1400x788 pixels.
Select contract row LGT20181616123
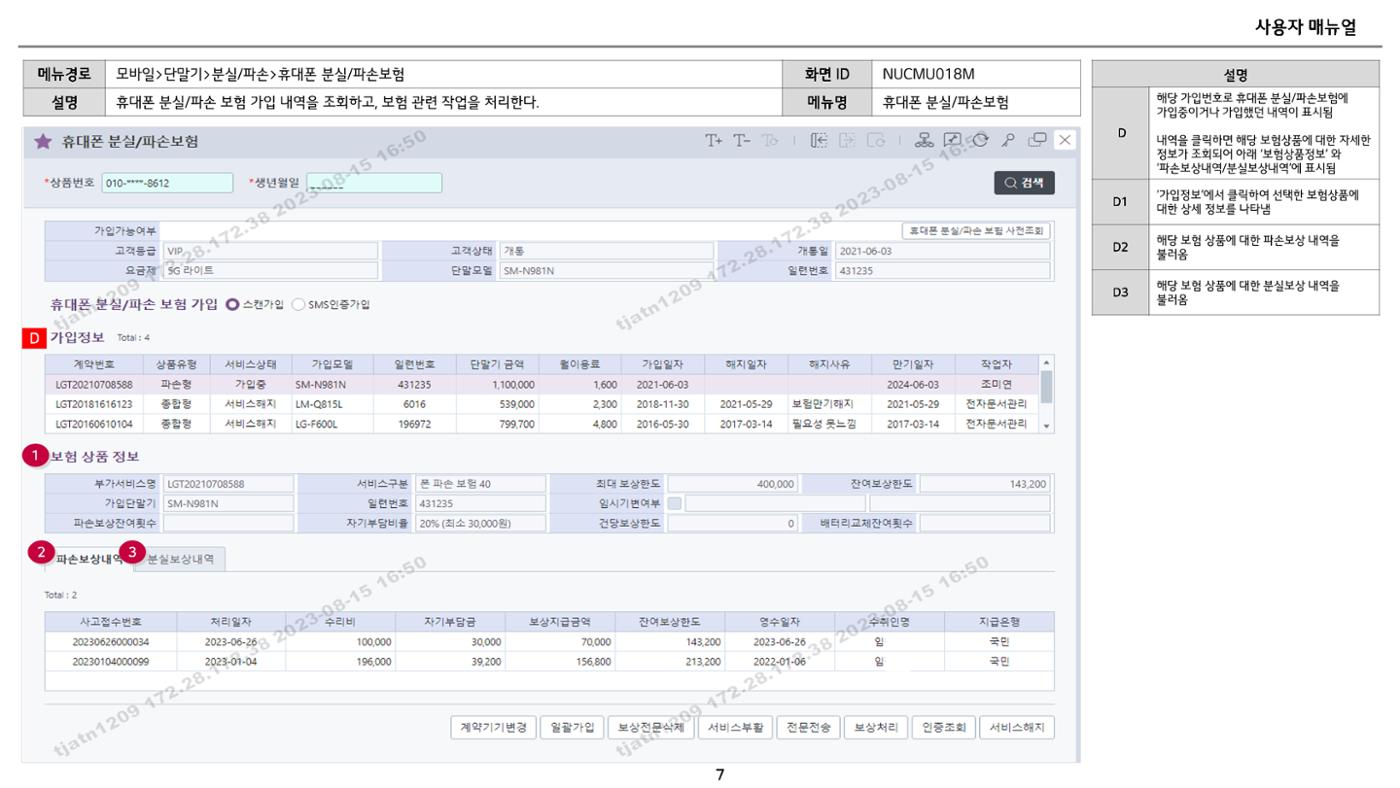[x=543, y=404]
